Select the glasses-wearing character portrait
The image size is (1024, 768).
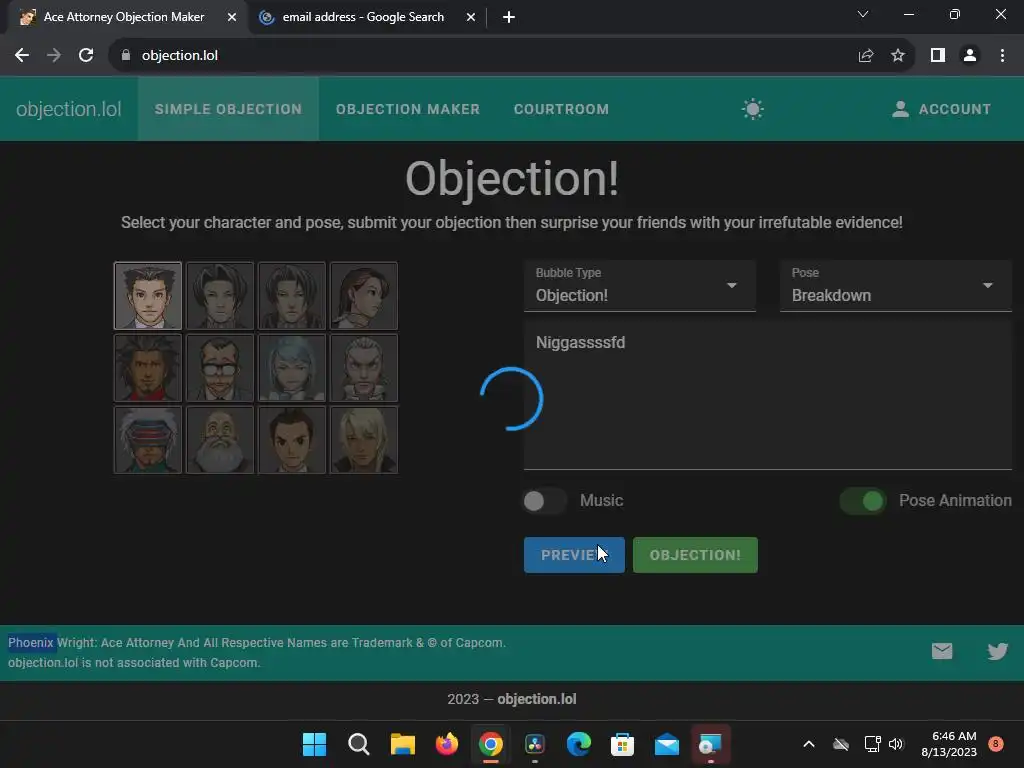[x=219, y=368]
